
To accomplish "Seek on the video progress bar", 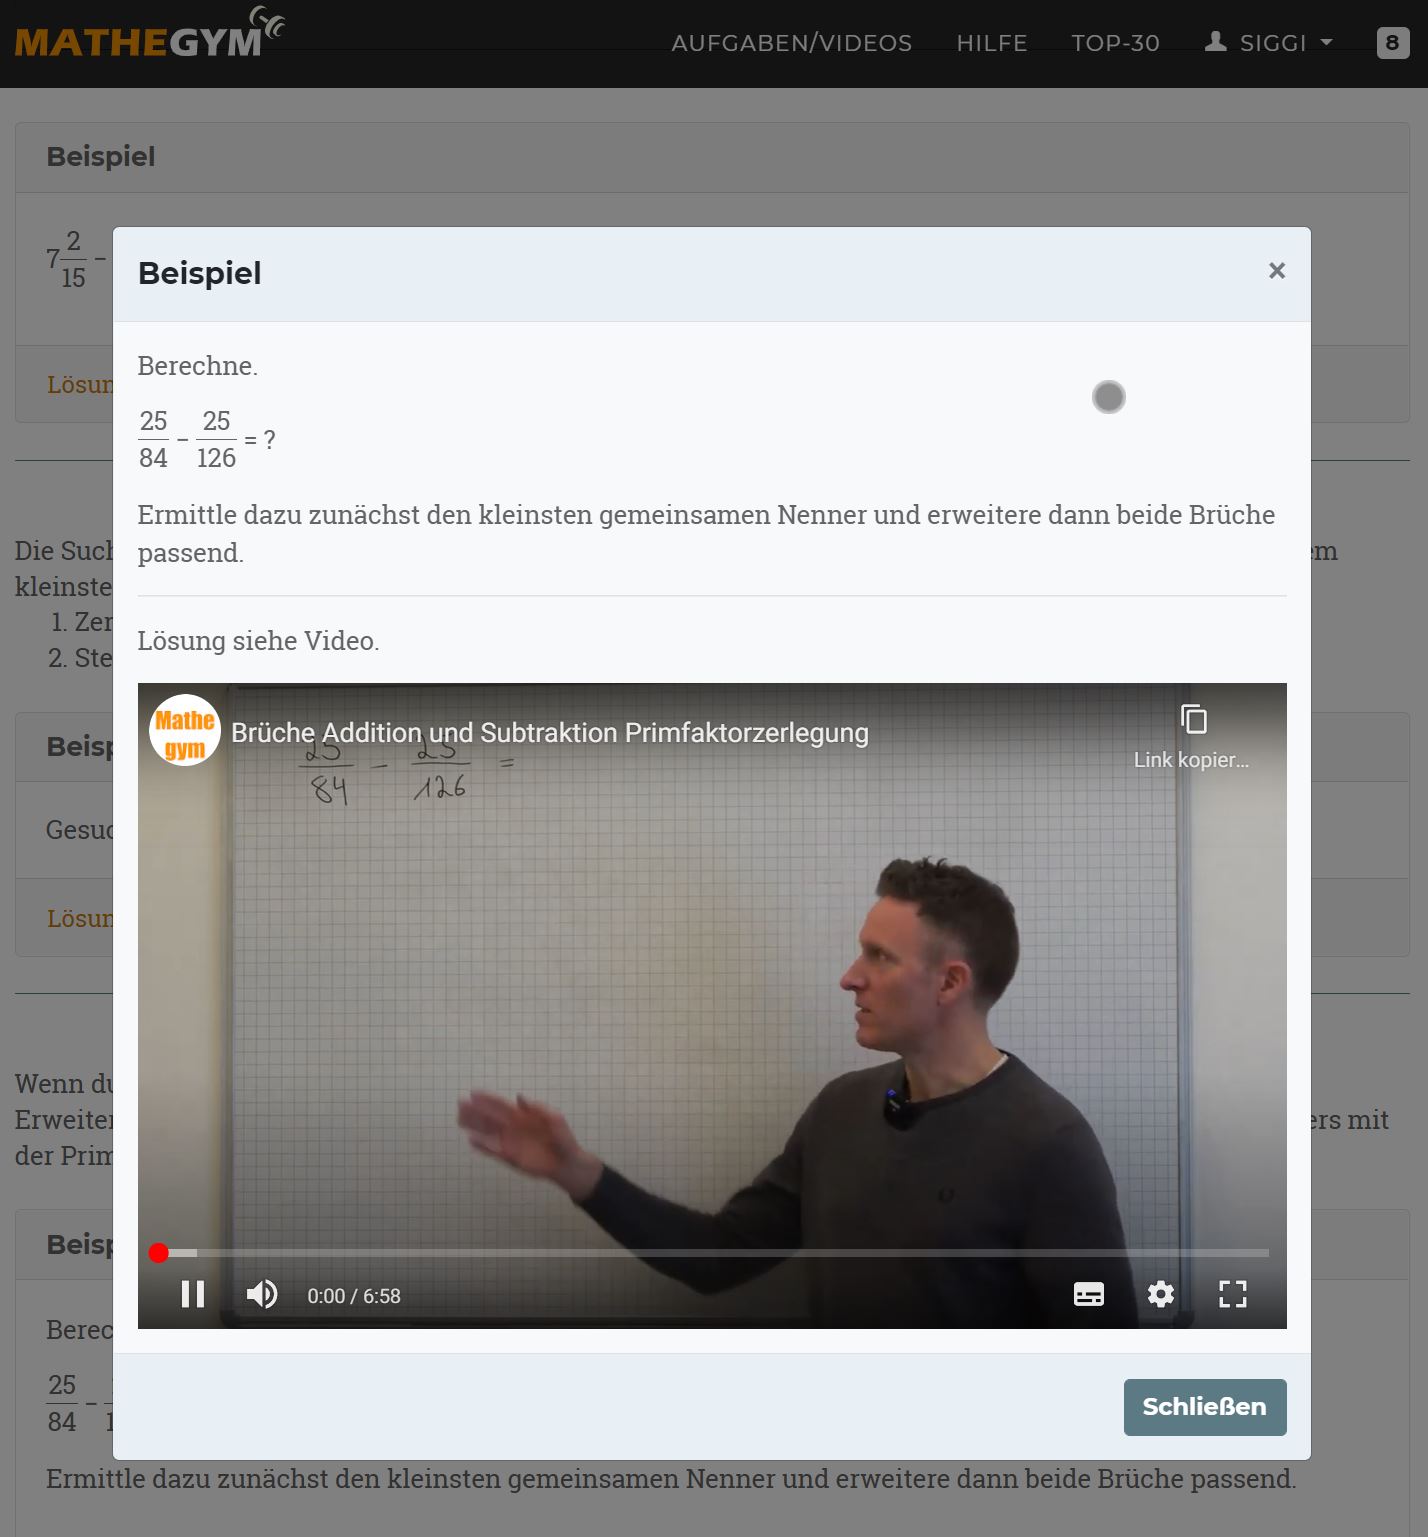I will coord(713,1252).
